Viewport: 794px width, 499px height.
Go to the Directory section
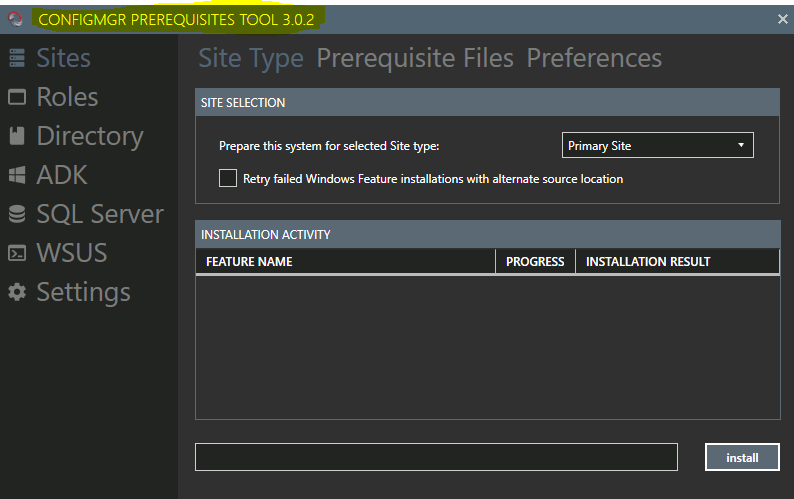(90, 137)
